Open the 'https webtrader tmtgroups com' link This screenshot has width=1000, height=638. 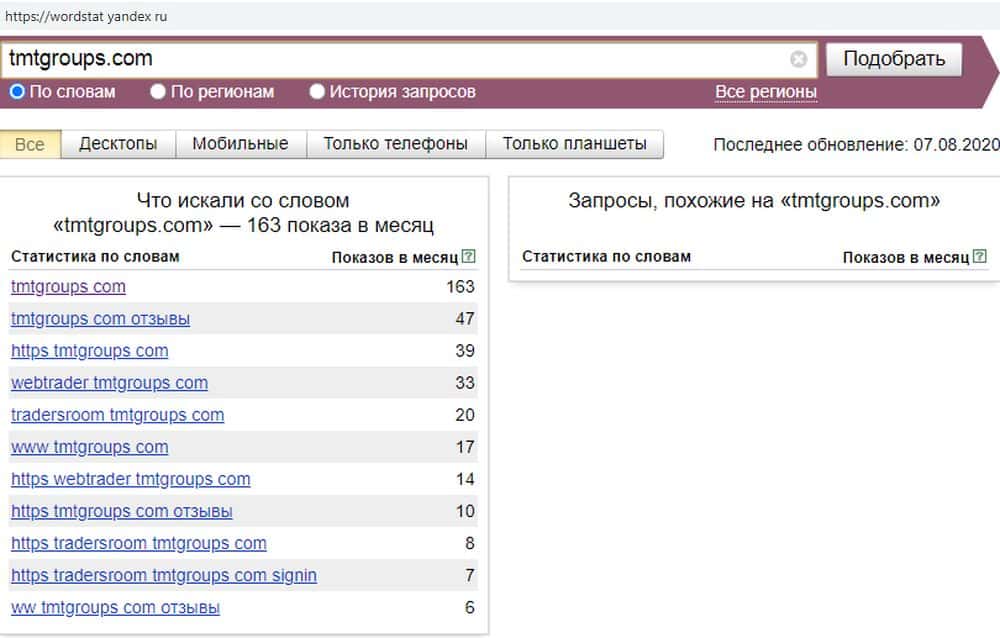(130, 479)
